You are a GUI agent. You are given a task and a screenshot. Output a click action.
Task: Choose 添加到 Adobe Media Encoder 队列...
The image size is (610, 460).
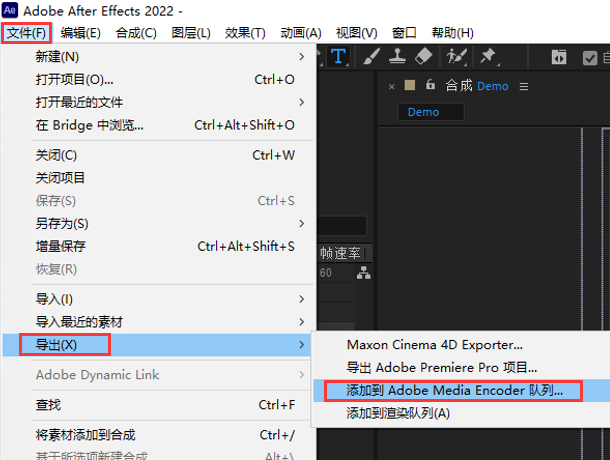coord(461,390)
